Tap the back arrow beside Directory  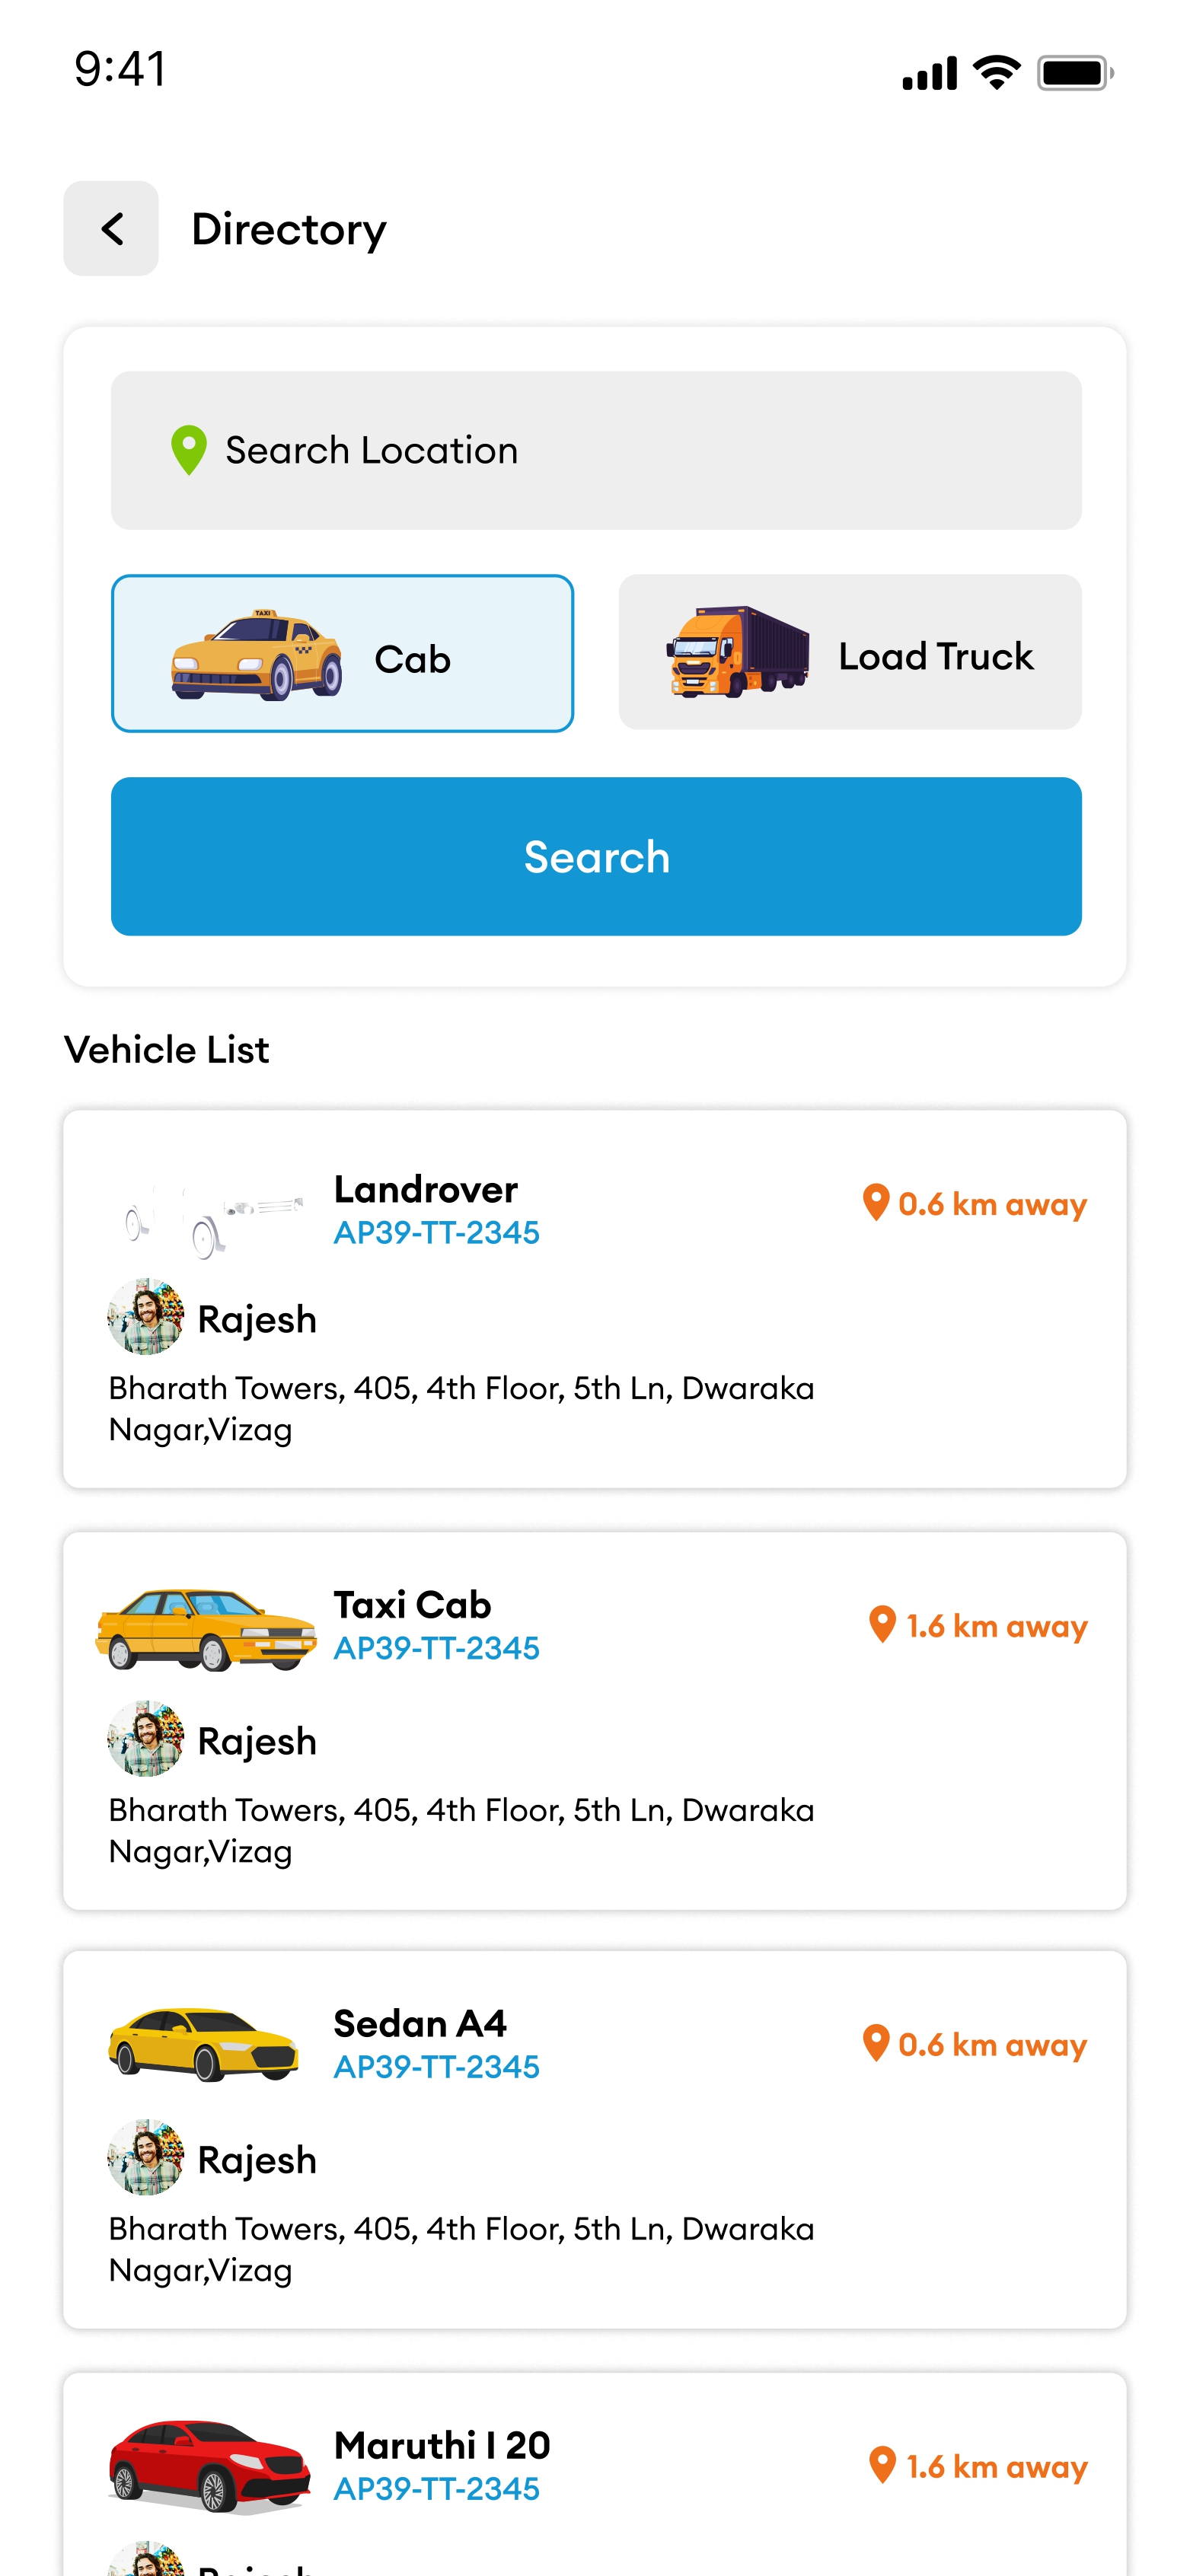click(x=111, y=229)
